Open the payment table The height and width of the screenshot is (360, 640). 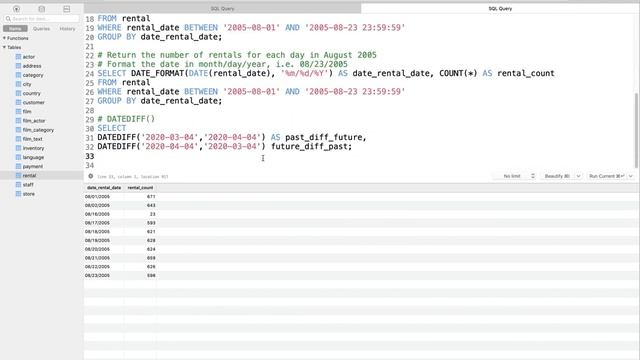[x=33, y=167]
